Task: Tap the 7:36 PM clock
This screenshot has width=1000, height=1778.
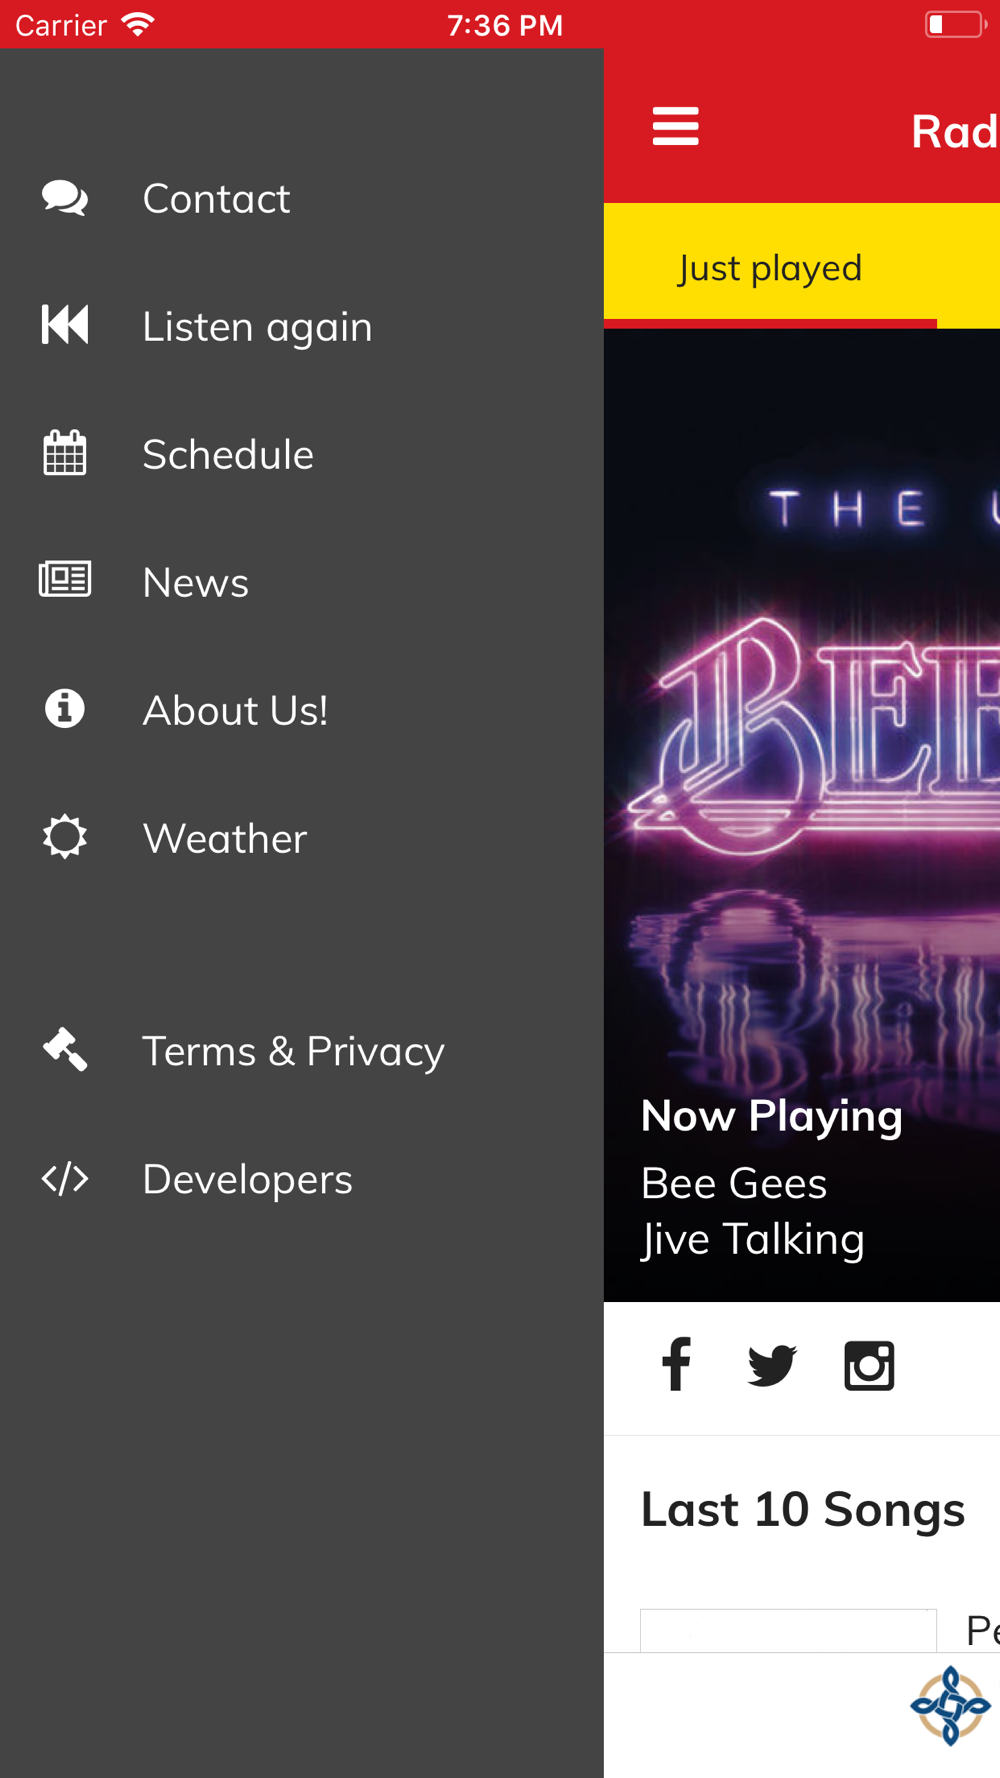Action: (505, 25)
